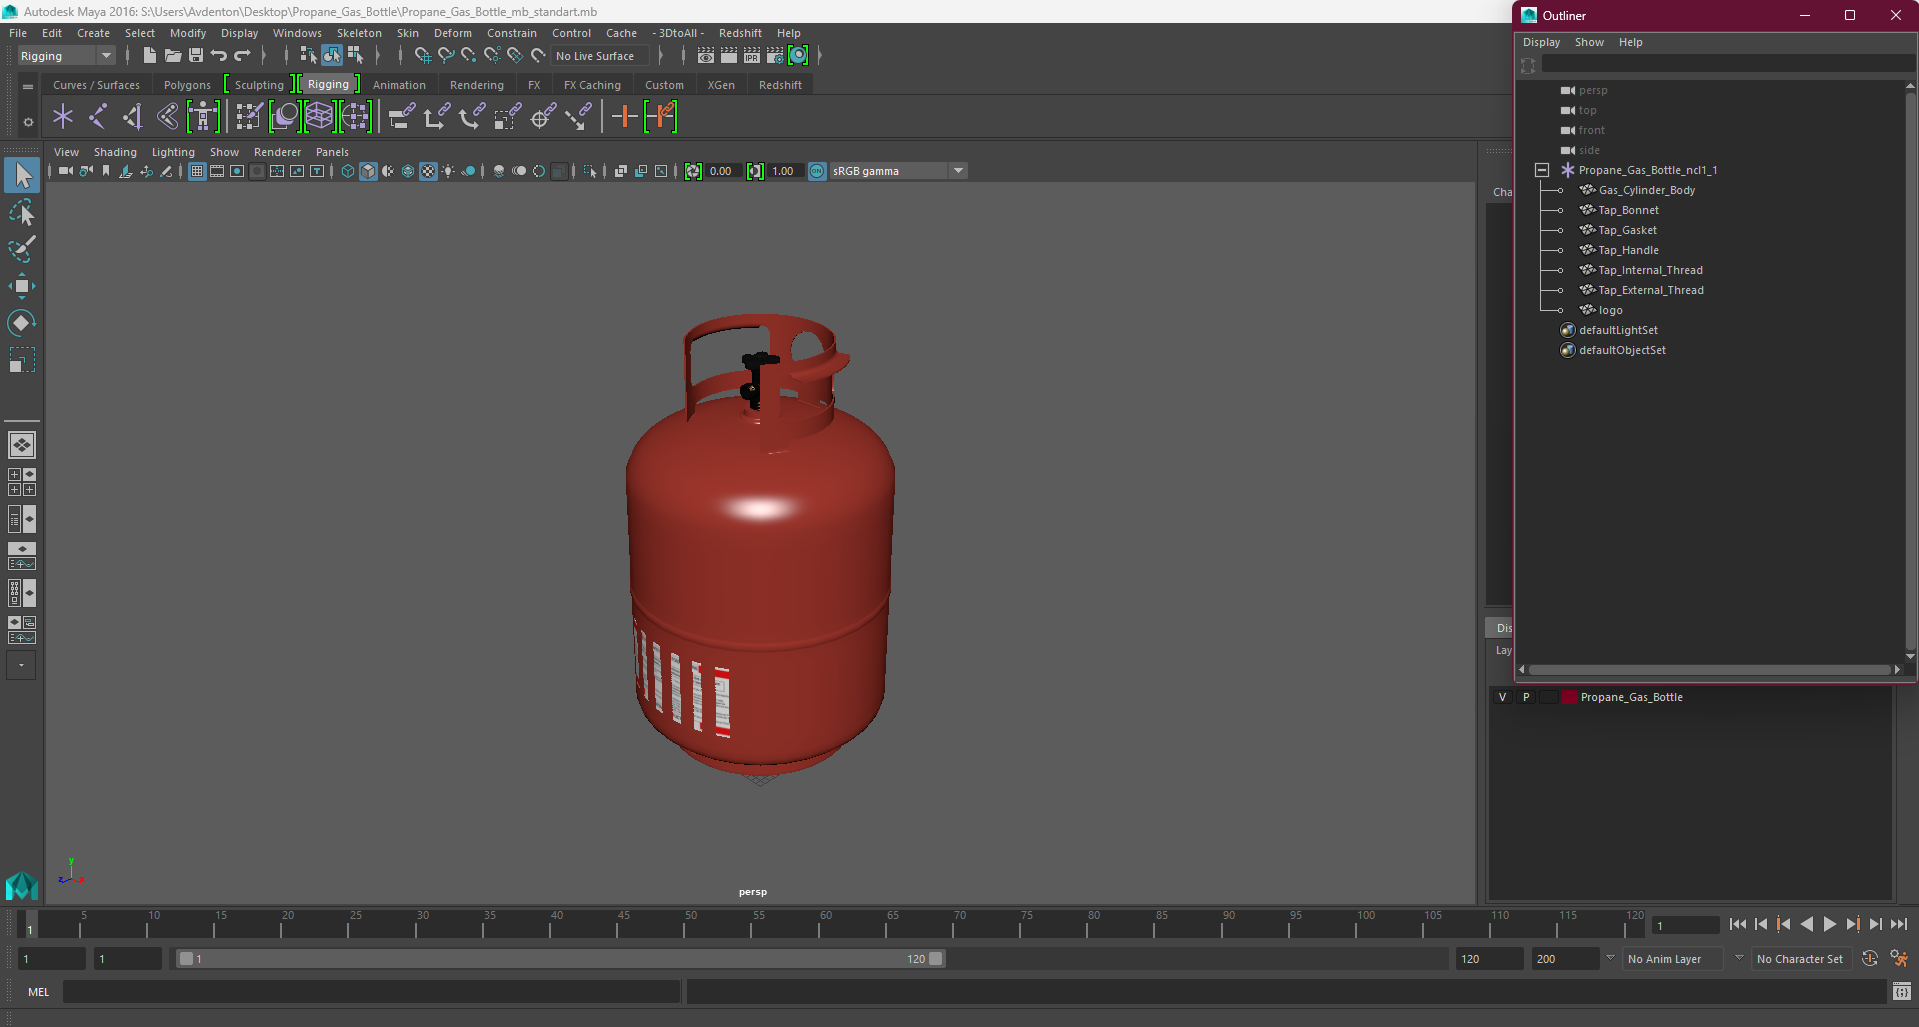This screenshot has height=1027, width=1919.
Task: Toggle smooth shade all in viewport
Action: [368, 171]
